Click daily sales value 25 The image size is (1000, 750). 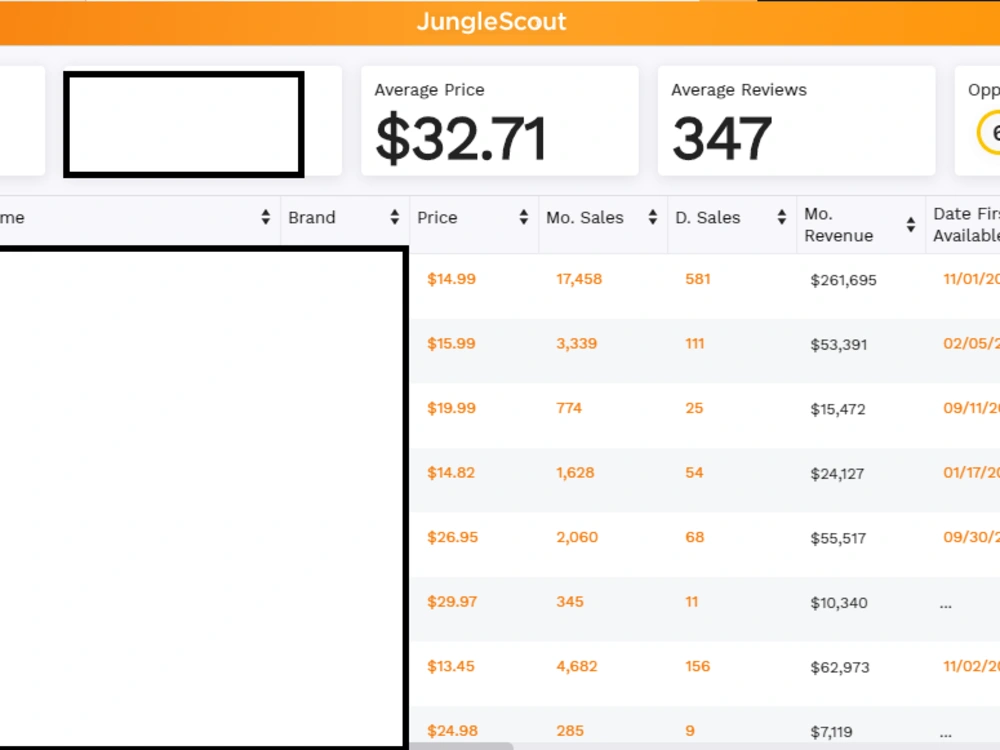(695, 408)
